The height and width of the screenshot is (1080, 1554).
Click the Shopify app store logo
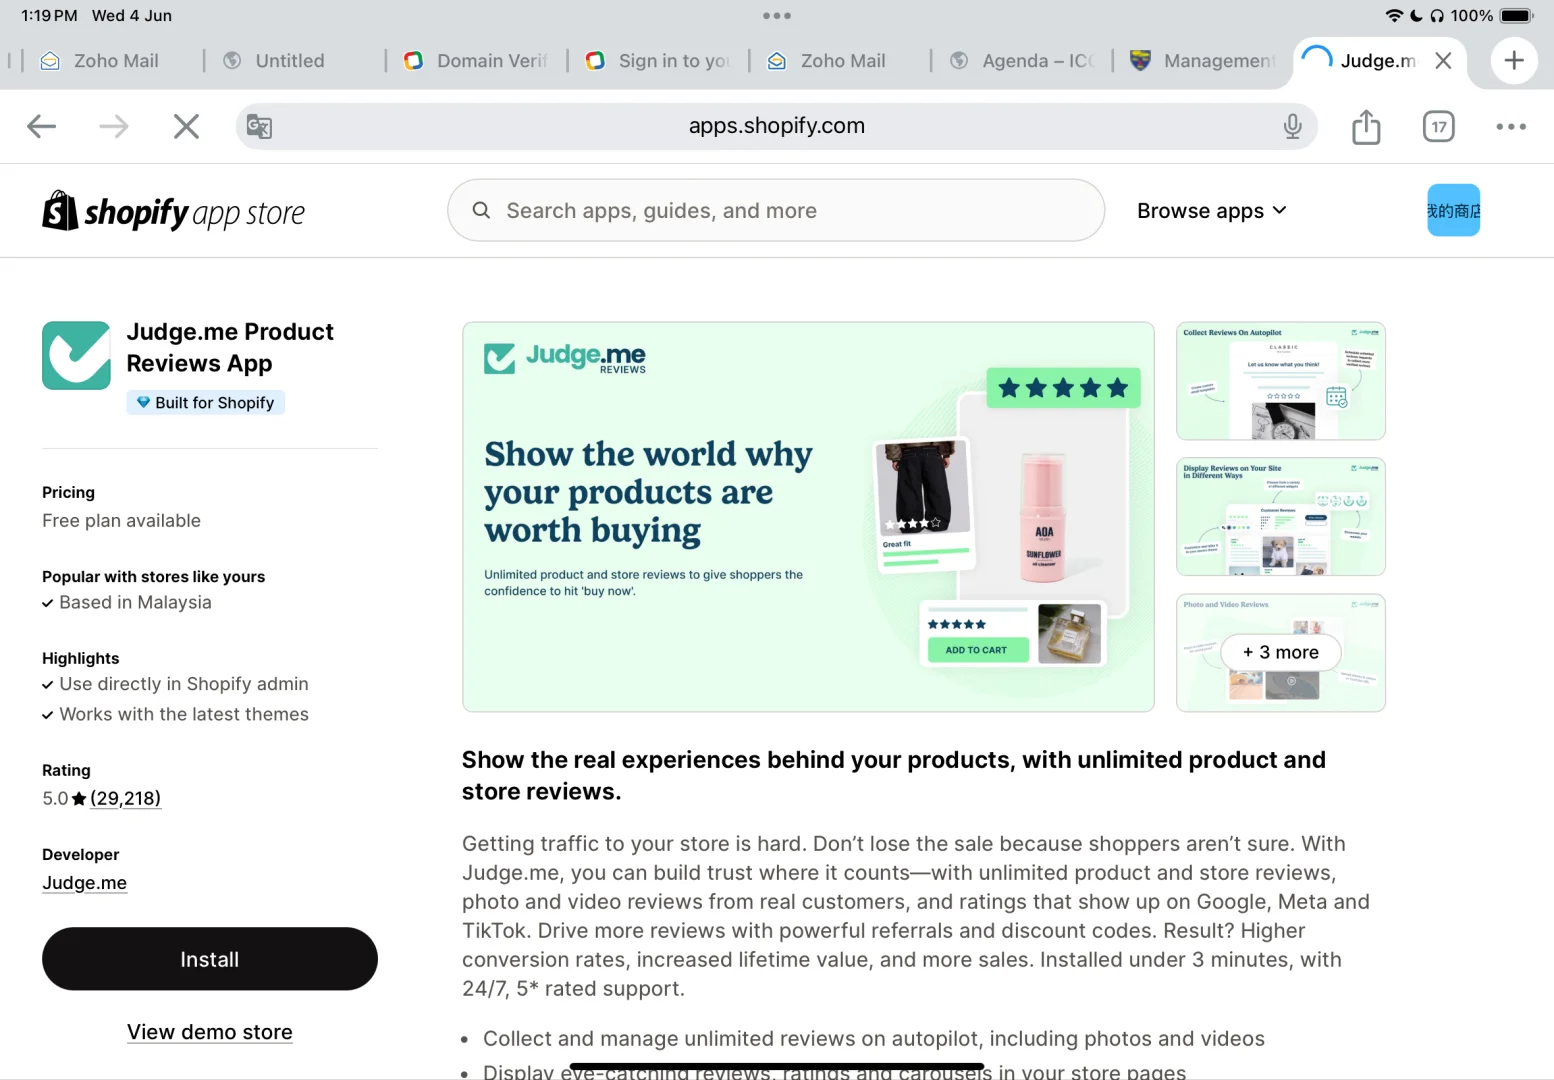[x=174, y=211]
